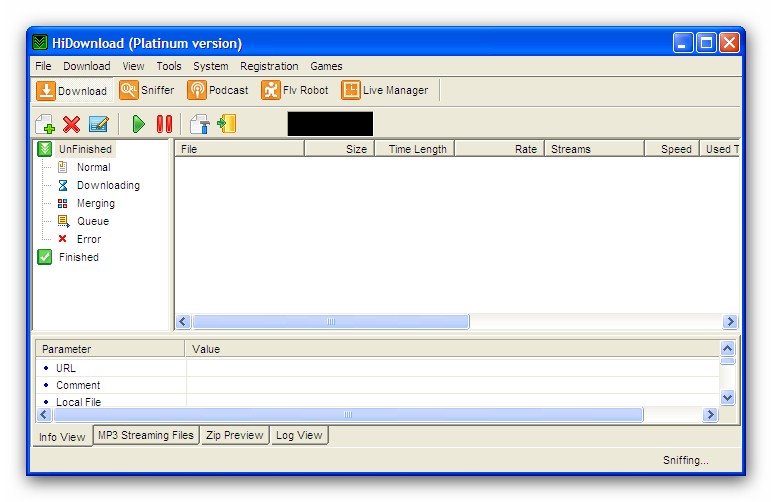Open the Live Manager section
Viewport: 772px width, 502px height.
(385, 91)
